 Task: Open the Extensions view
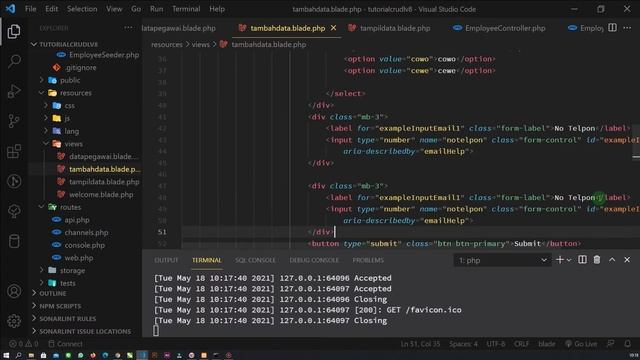point(14,151)
